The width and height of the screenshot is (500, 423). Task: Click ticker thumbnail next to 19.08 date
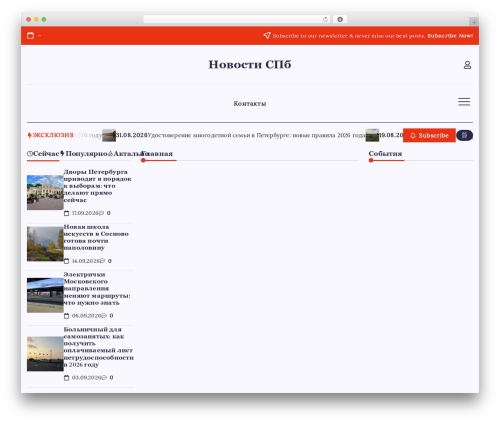pos(372,135)
